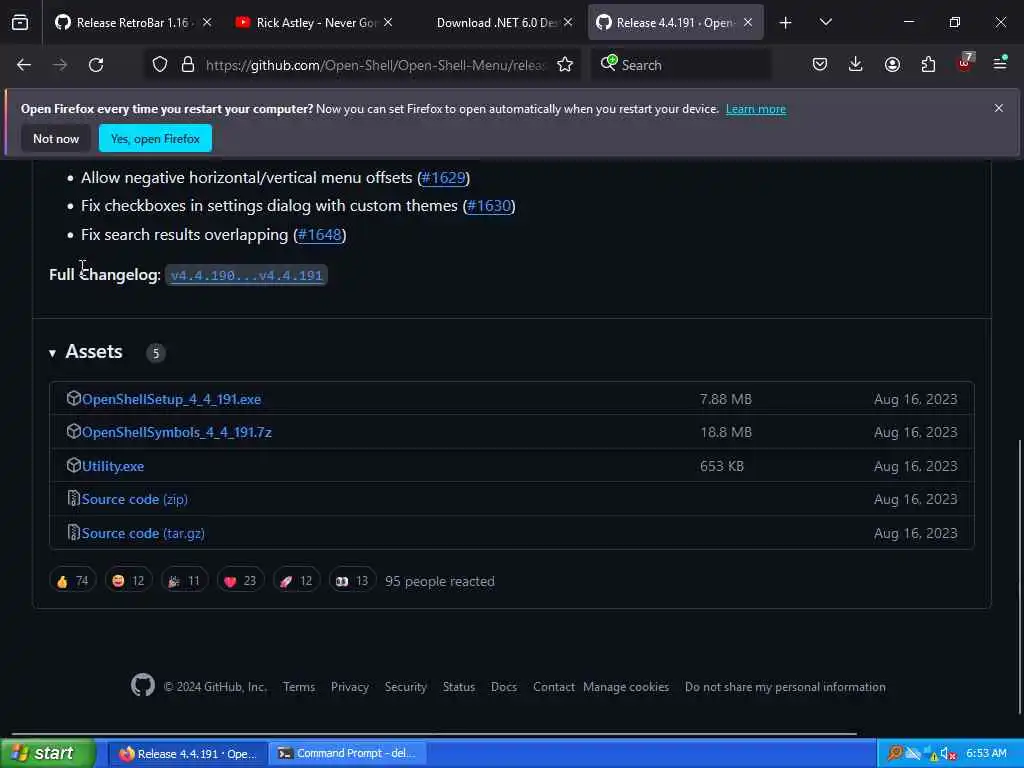Open the v4.4.190...v4.4.191 changelog link

tap(246, 275)
